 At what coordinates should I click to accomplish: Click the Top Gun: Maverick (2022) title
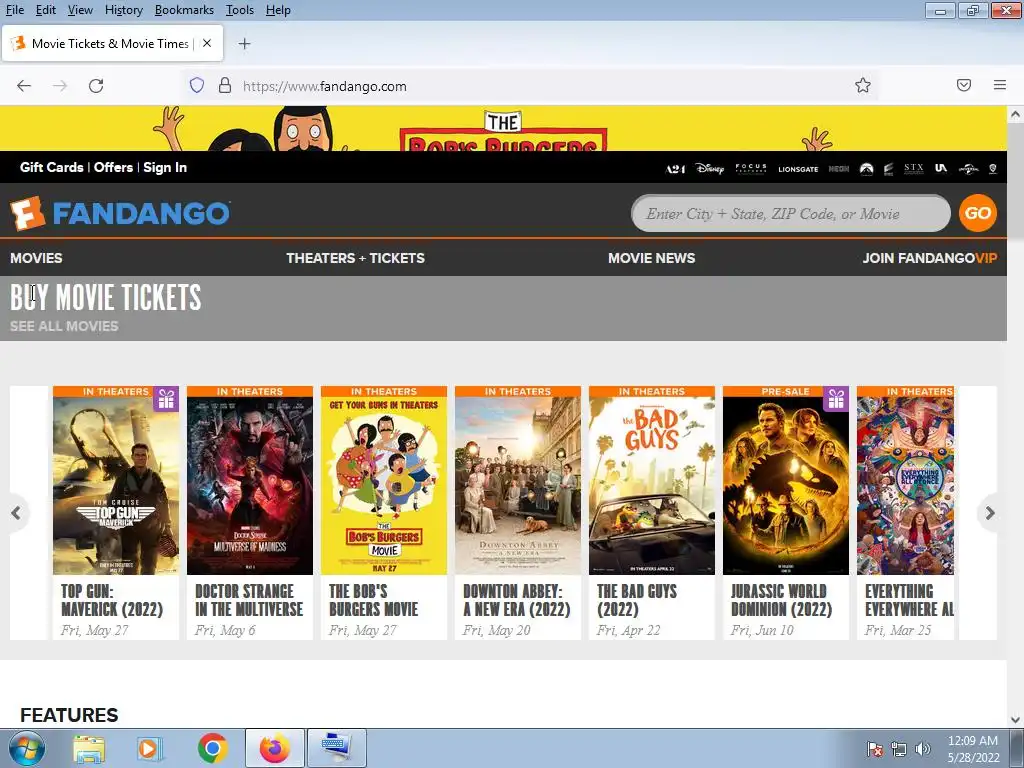[112, 600]
